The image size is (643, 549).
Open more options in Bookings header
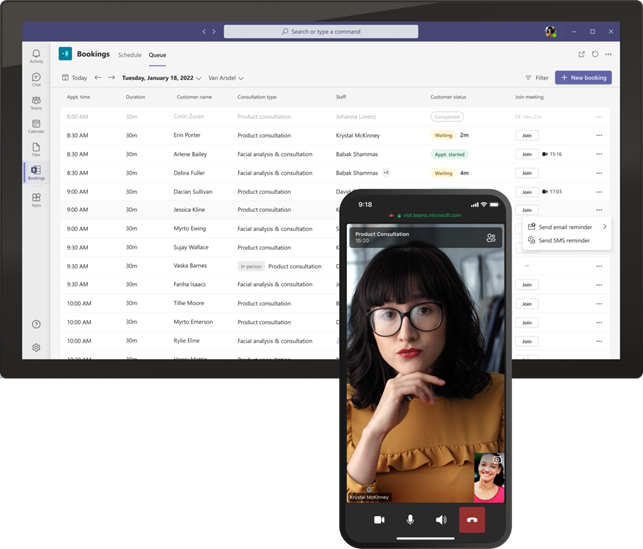click(608, 54)
